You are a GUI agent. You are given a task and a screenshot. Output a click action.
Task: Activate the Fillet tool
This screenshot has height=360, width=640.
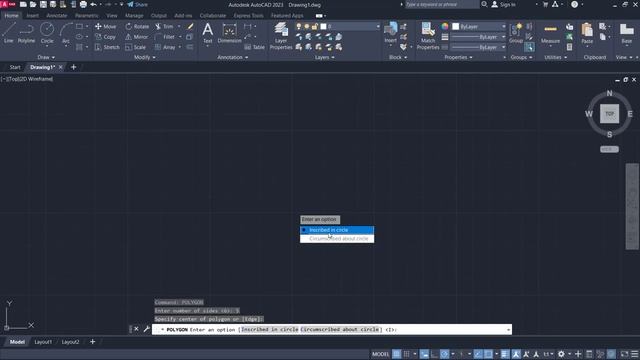coord(165,37)
